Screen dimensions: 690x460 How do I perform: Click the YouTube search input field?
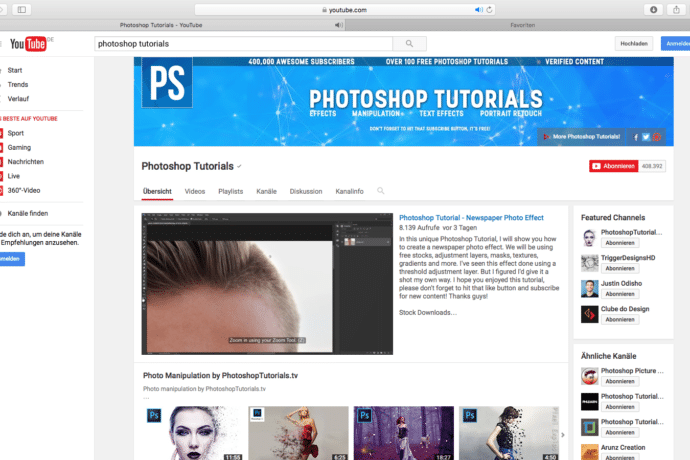(243, 44)
